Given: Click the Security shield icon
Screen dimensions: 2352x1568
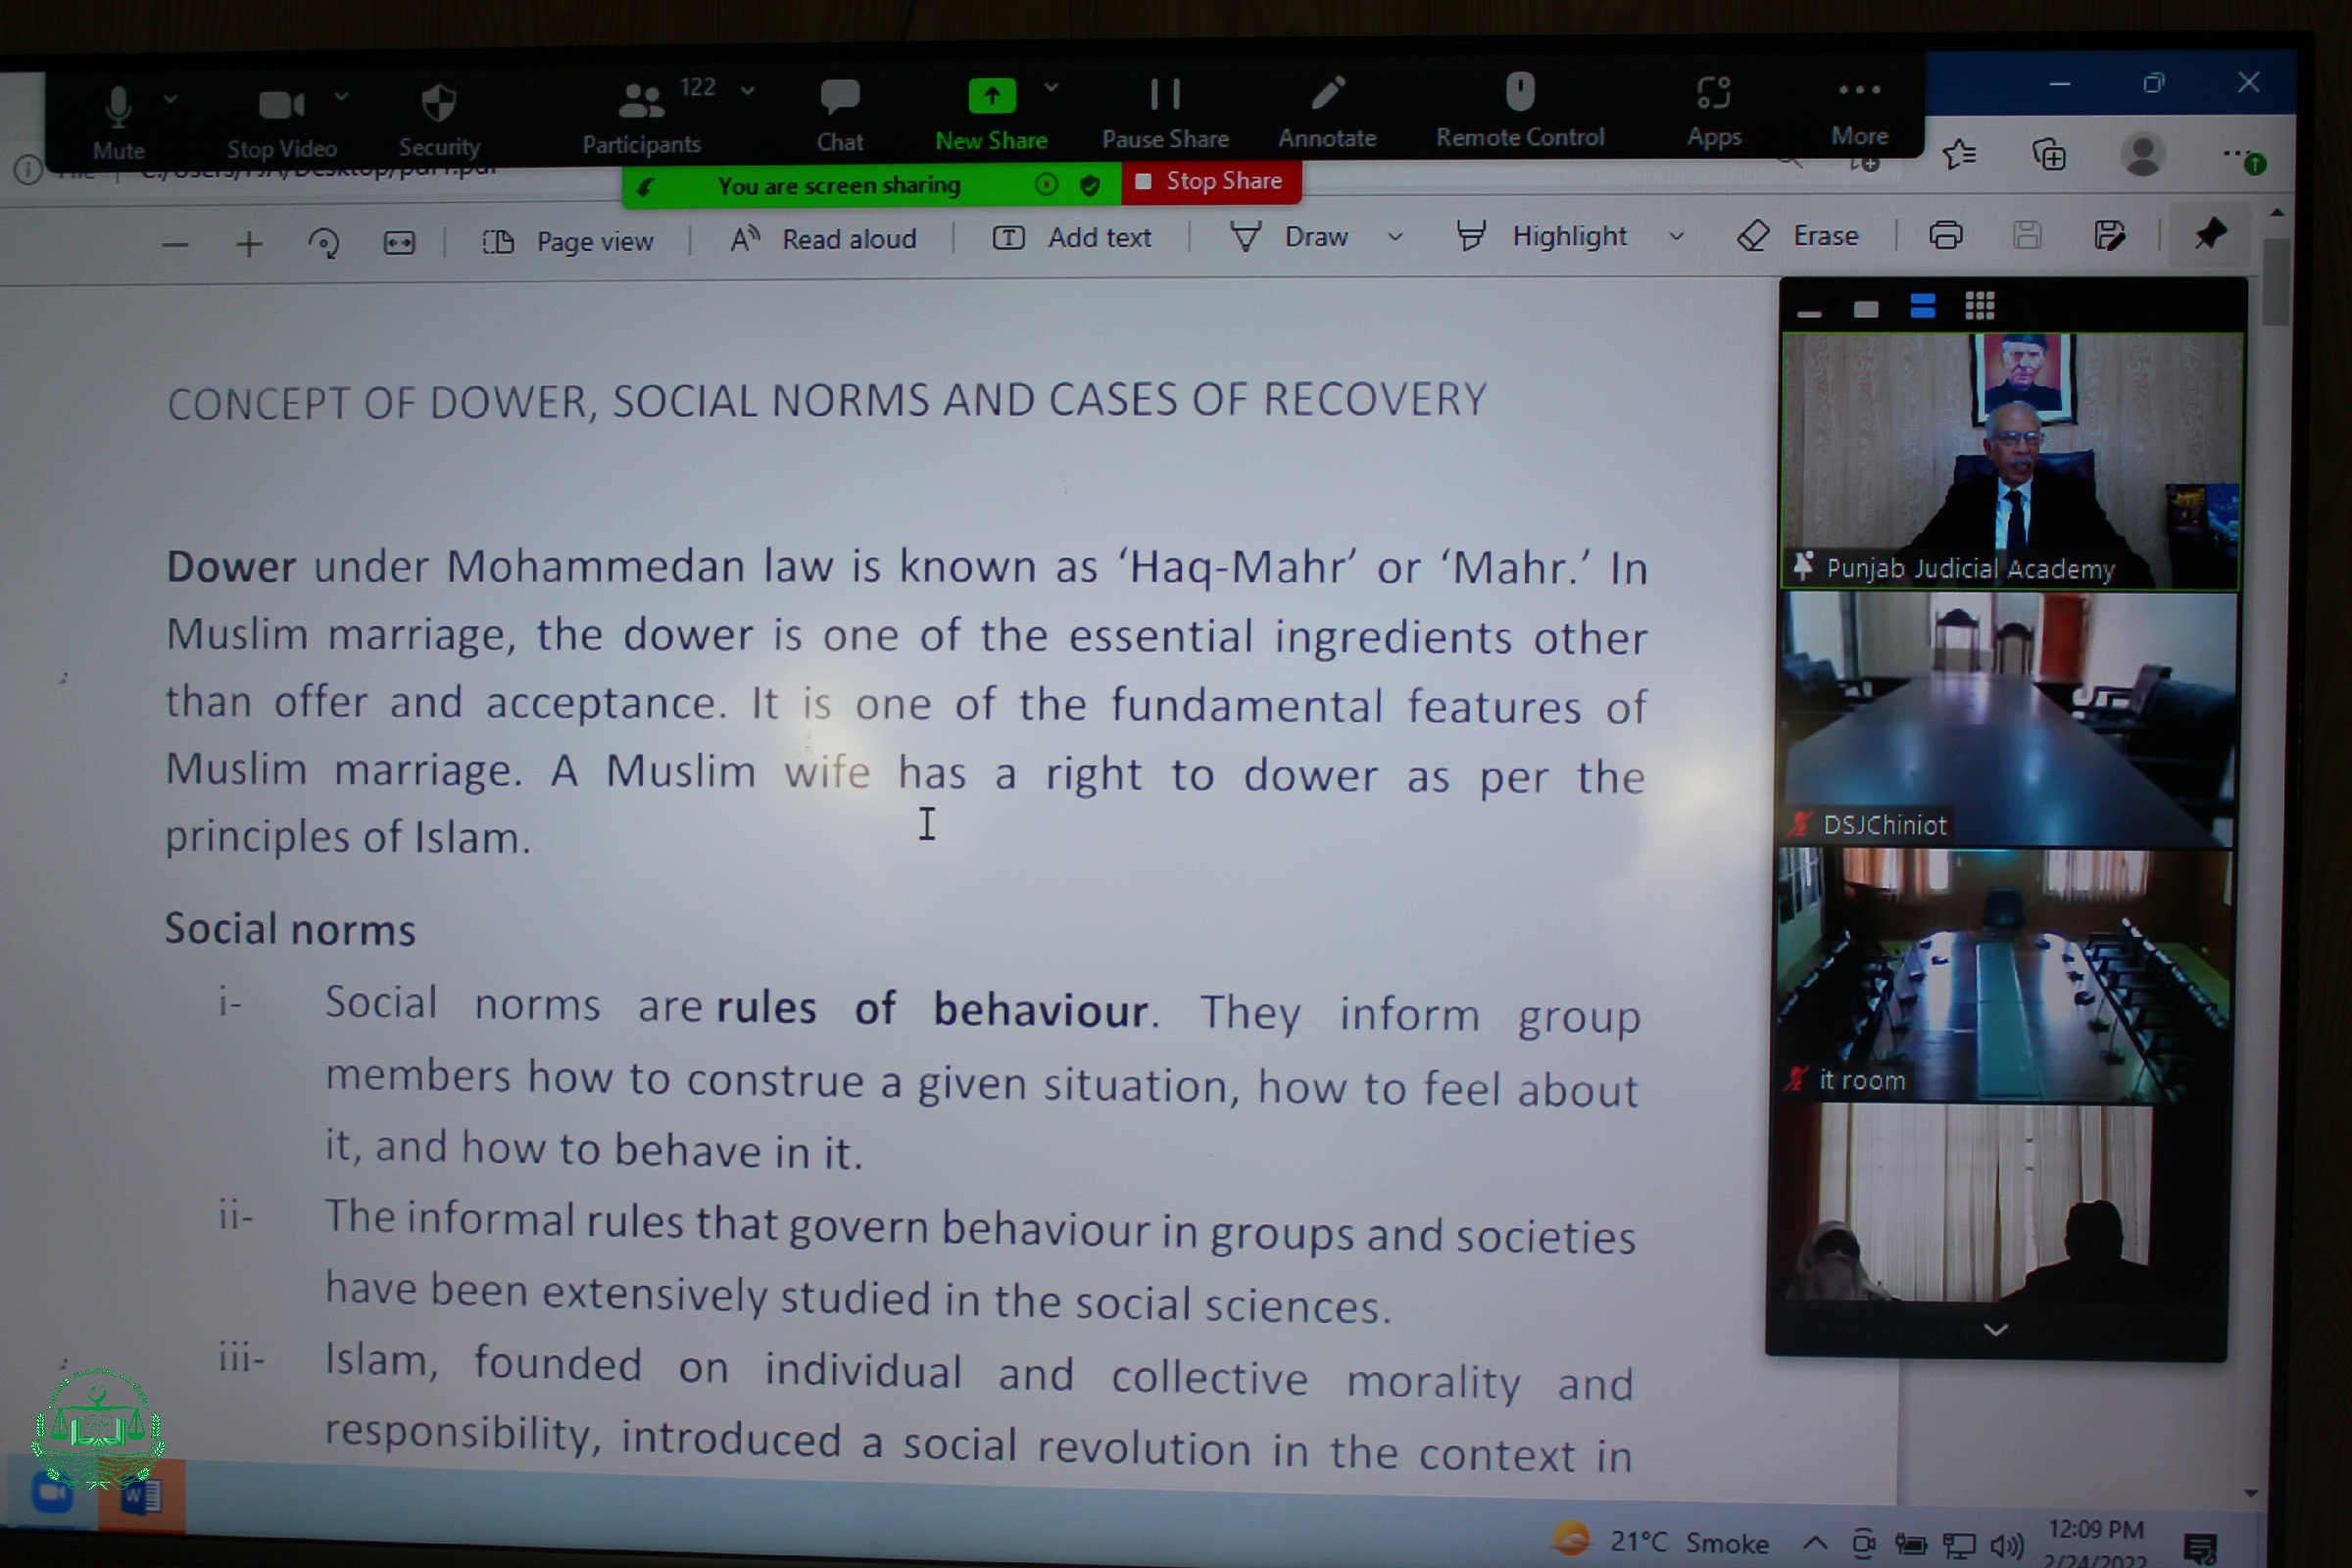Looking at the screenshot, I should 439,103.
